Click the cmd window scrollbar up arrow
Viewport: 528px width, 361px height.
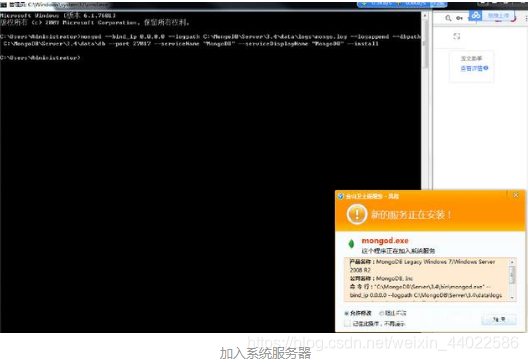click(425, 15)
